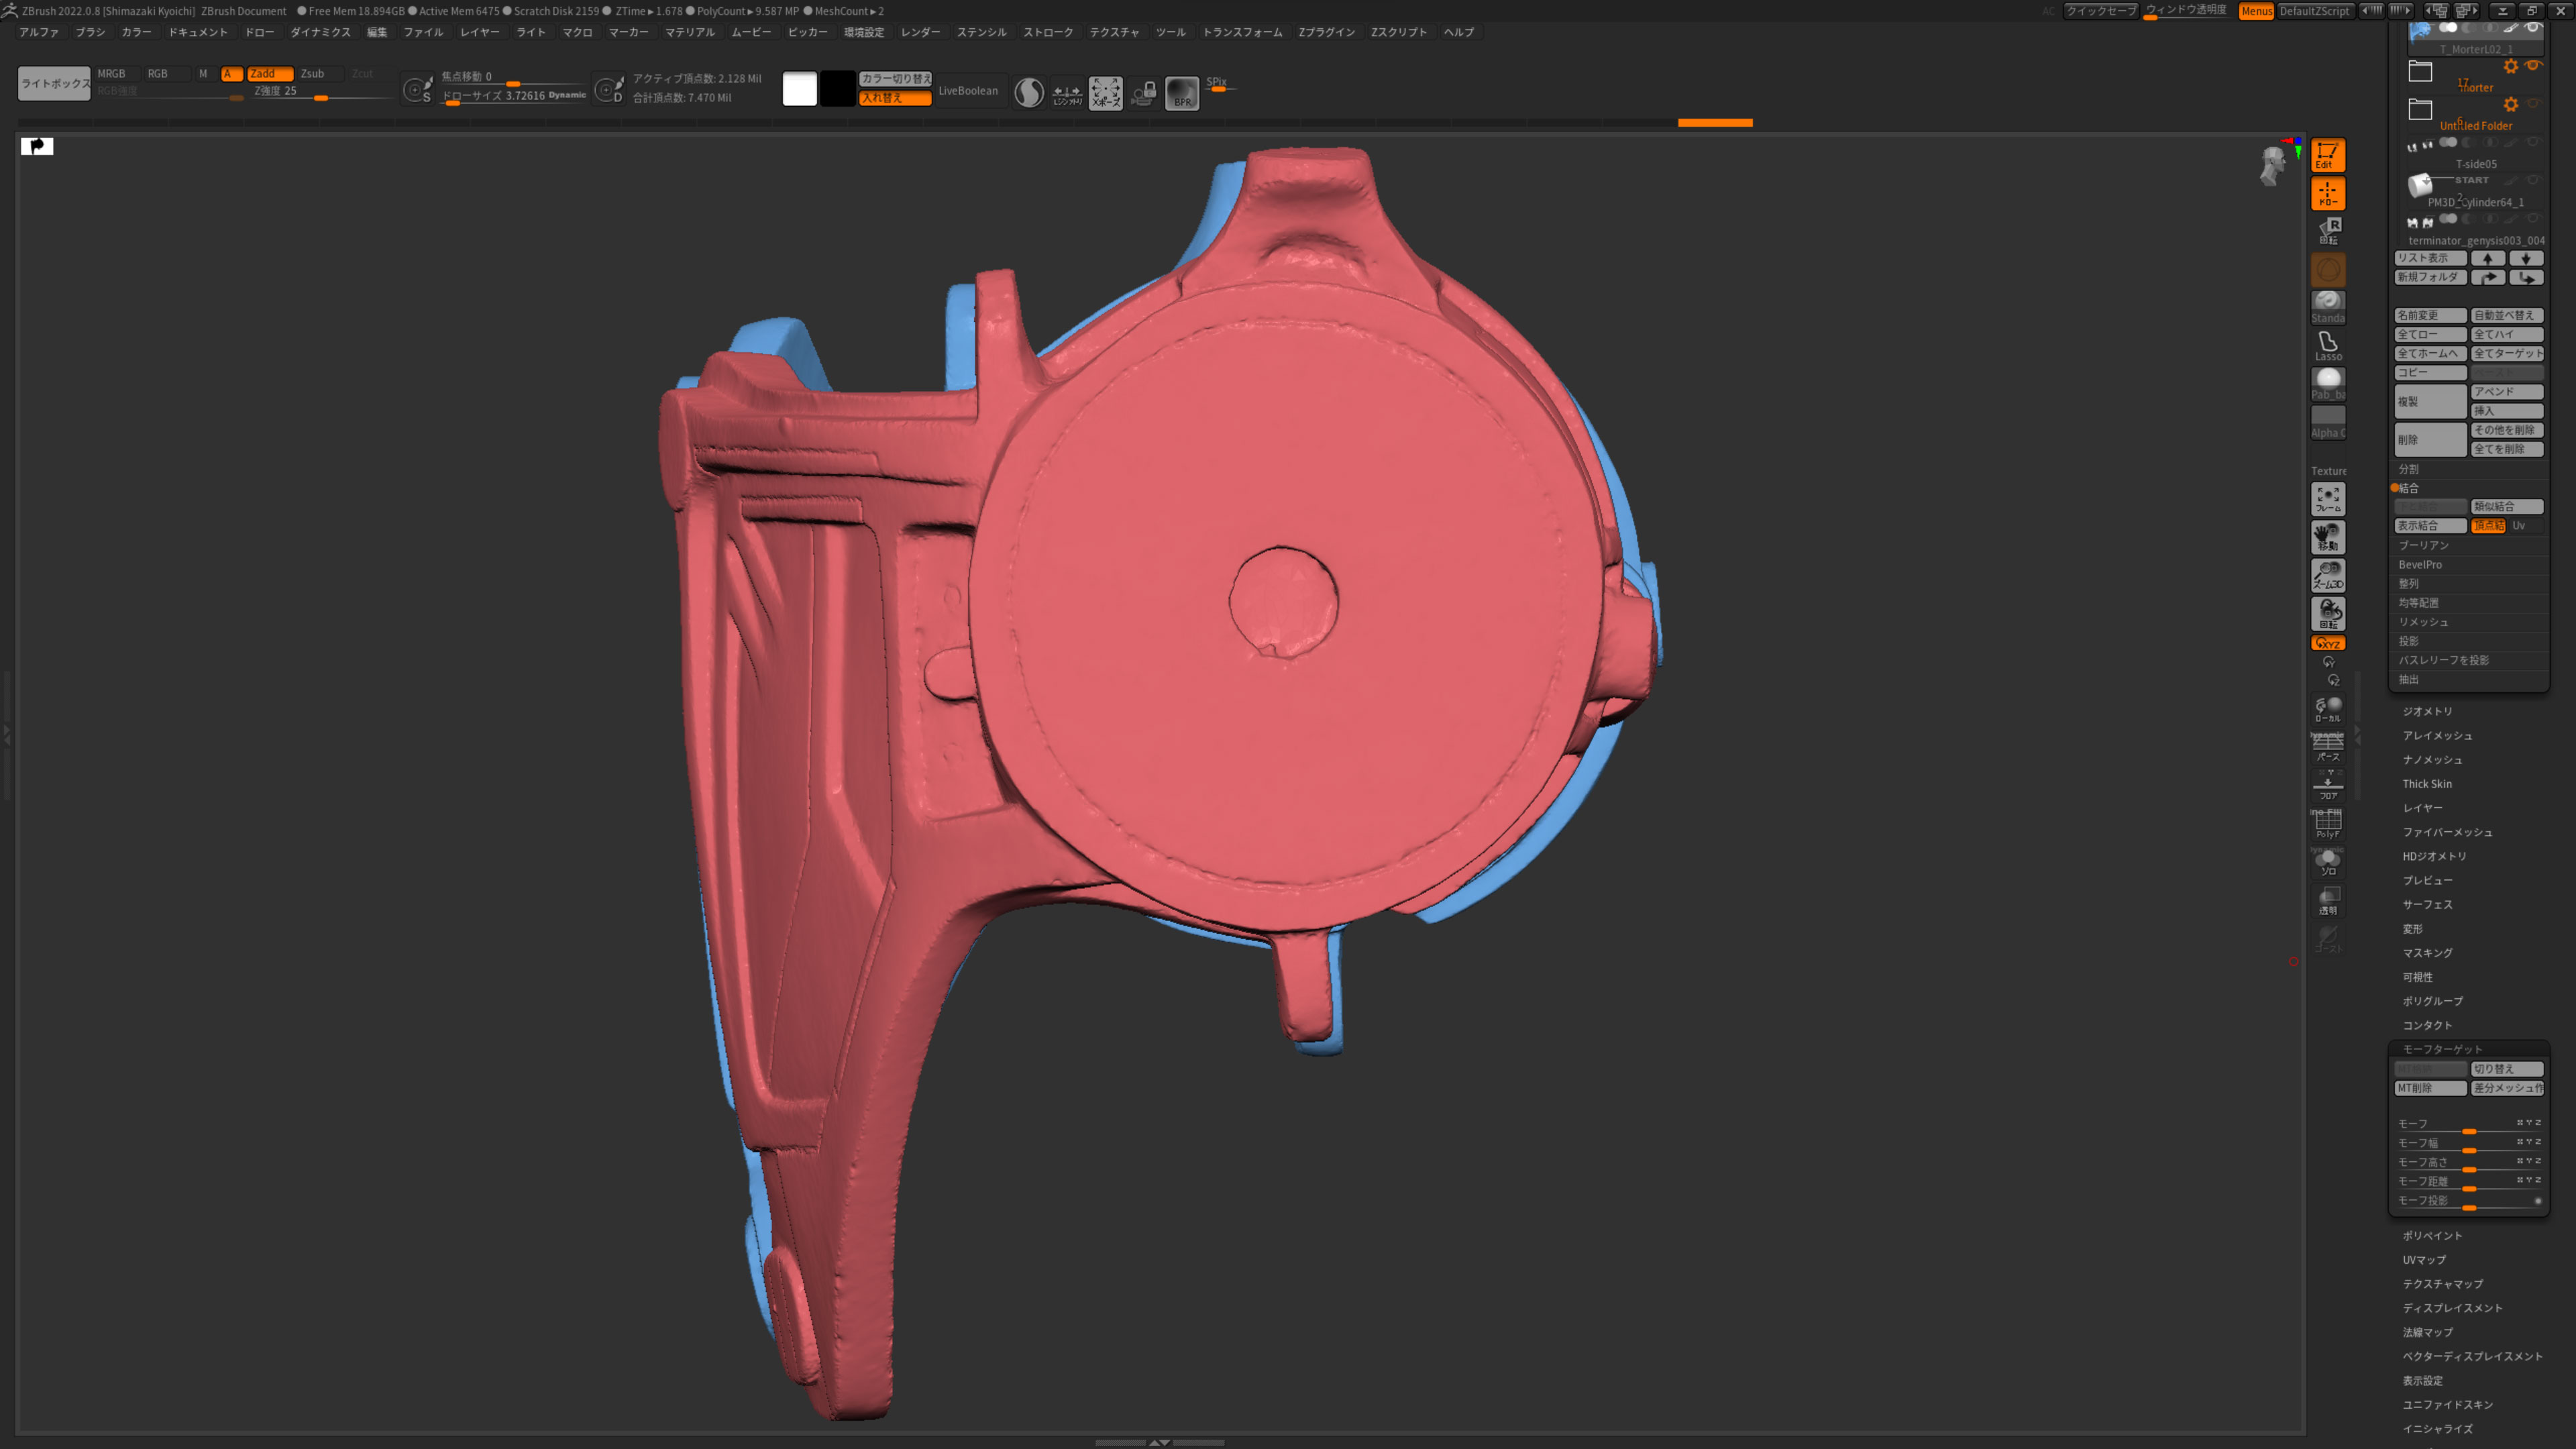
Task: Expand the 変形 section
Action: point(2412,929)
